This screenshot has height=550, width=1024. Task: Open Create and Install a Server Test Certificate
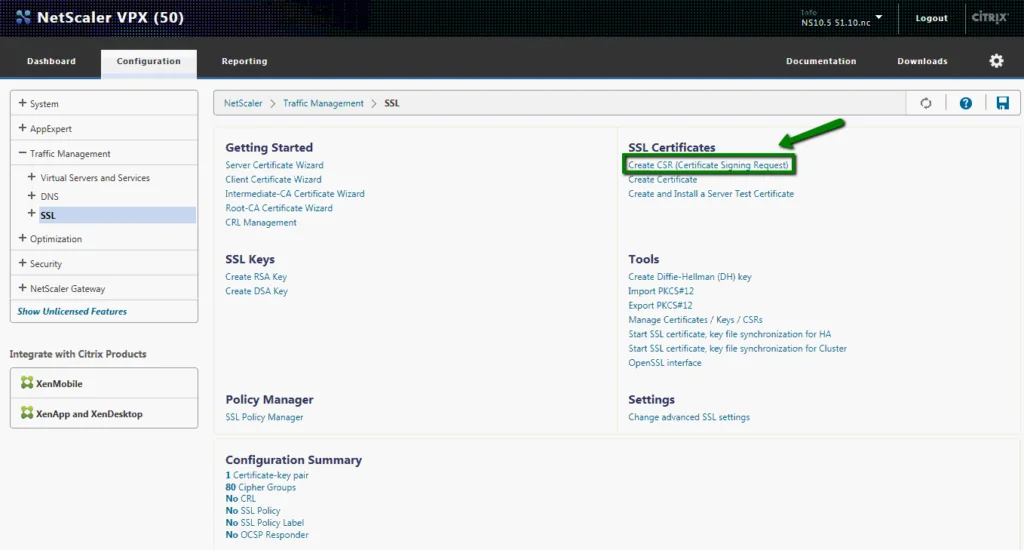click(711, 194)
